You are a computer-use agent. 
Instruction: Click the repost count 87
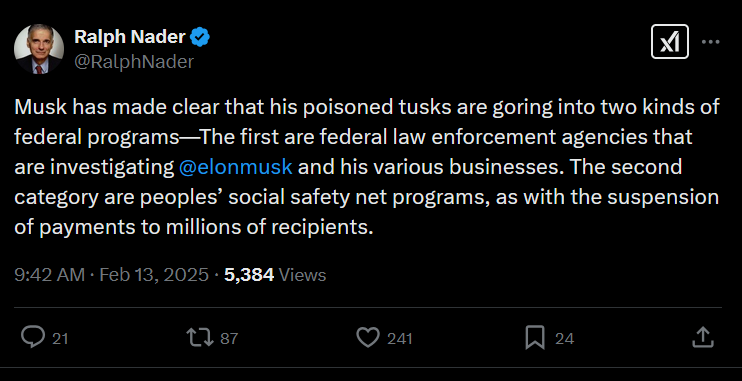(x=229, y=339)
